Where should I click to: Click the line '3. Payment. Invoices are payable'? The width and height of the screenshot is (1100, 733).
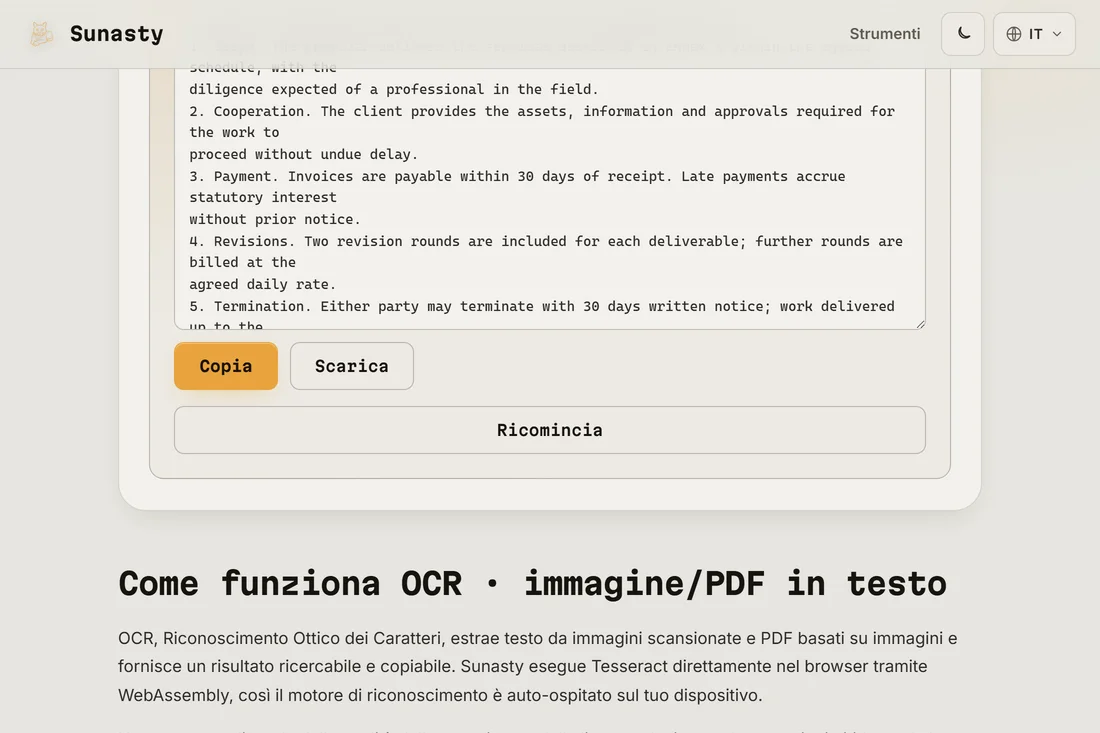coord(517,176)
